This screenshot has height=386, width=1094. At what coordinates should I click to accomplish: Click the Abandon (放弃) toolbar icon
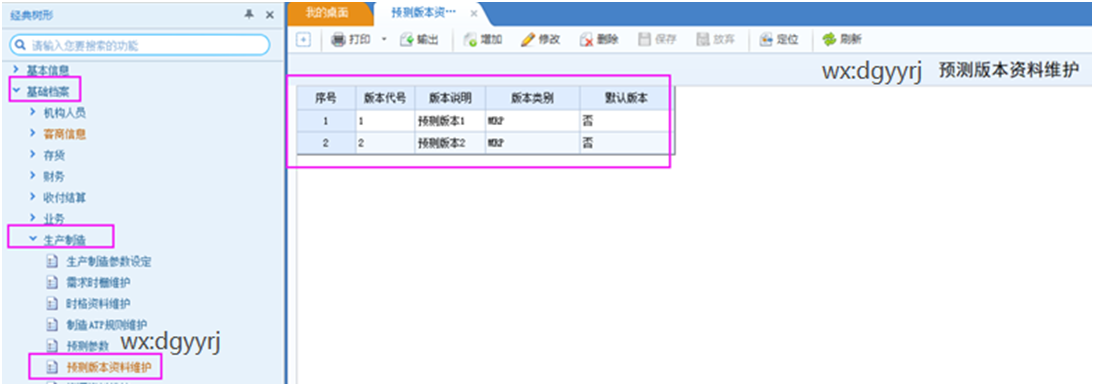pyautogui.click(x=703, y=40)
